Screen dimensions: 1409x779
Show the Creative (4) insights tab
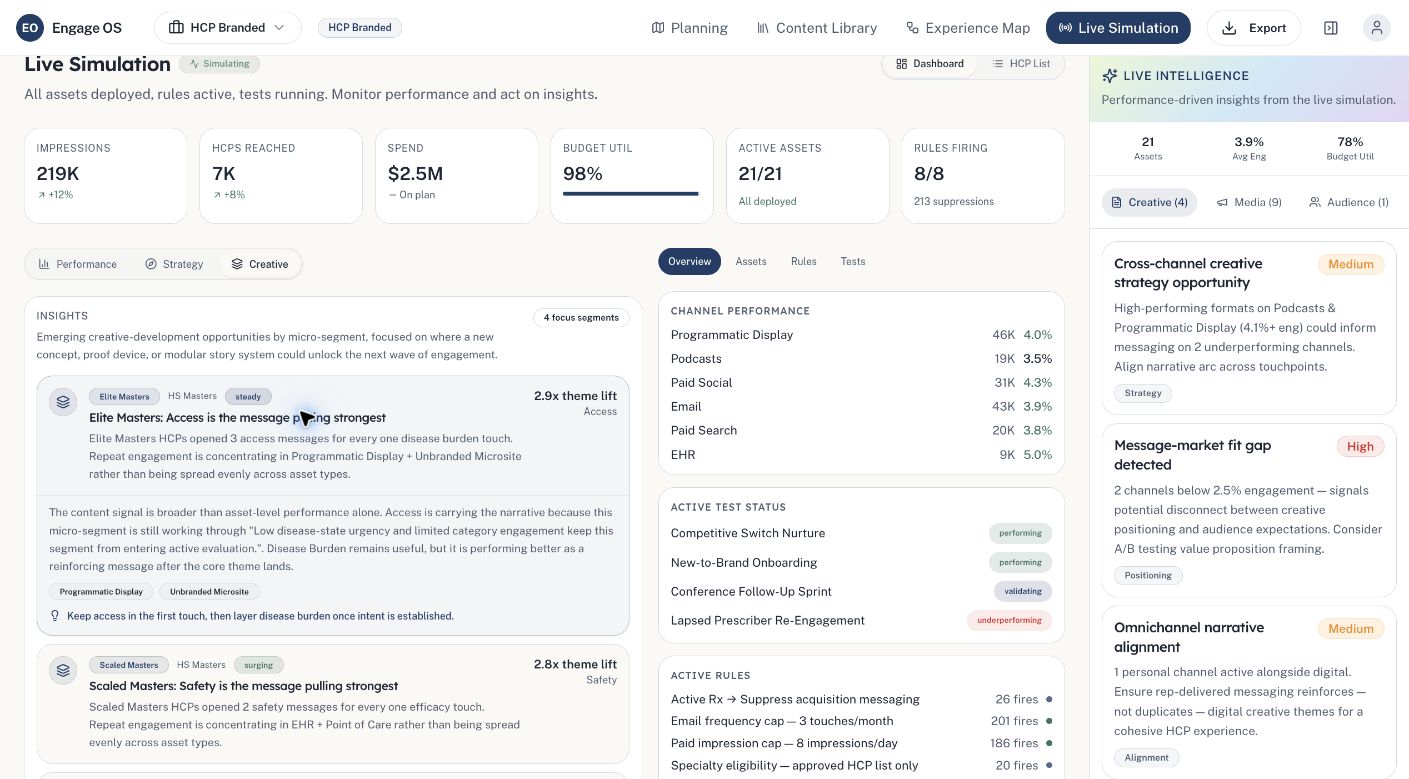(1149, 202)
